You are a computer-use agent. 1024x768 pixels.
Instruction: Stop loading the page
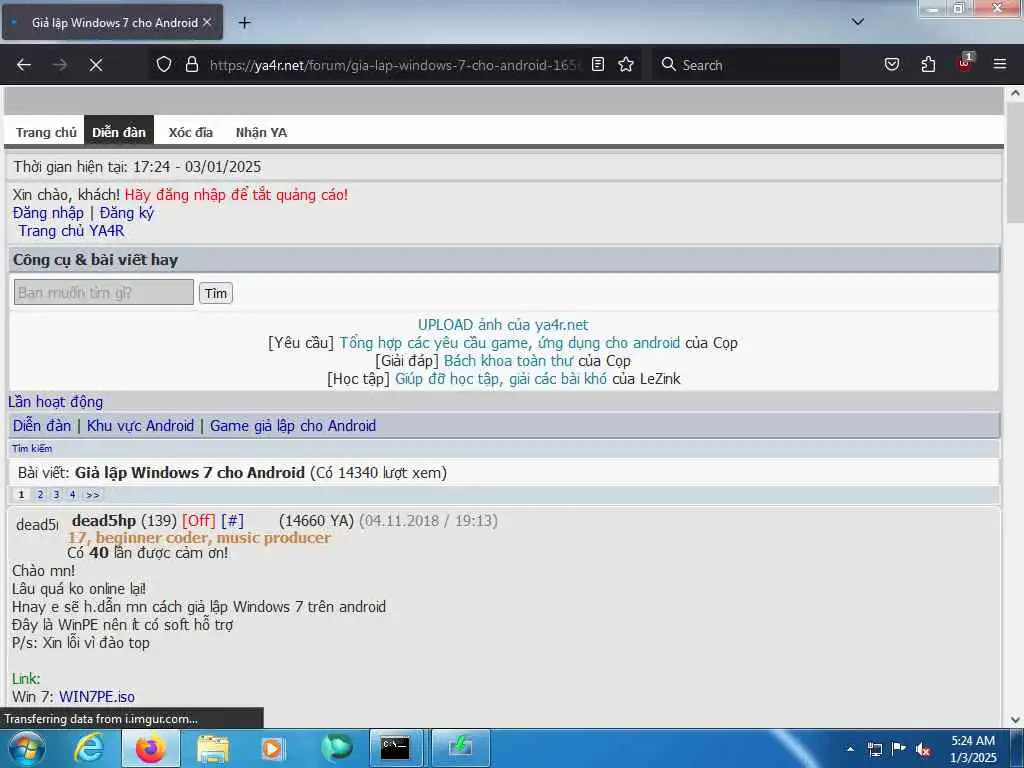tap(96, 65)
